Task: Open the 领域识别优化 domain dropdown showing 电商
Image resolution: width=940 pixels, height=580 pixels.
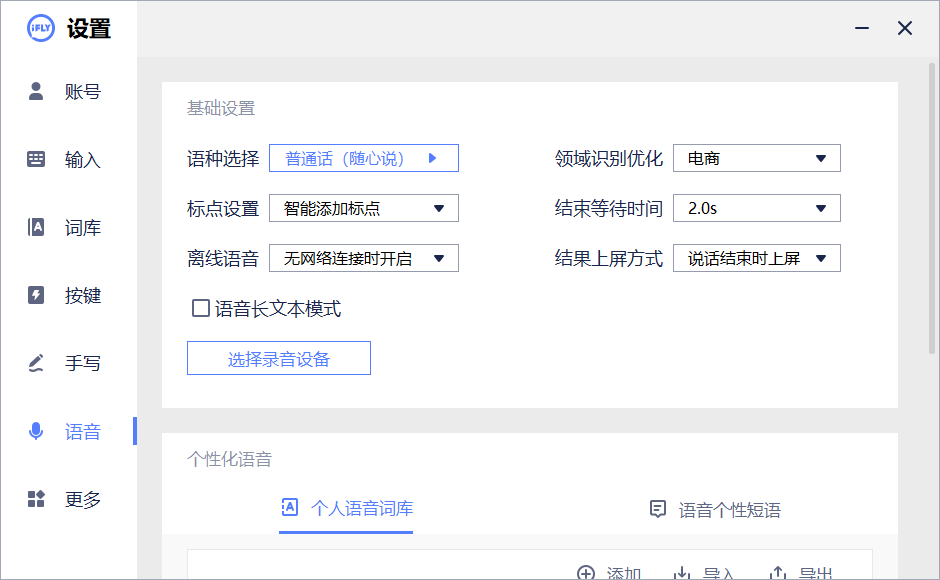Action: click(x=757, y=157)
